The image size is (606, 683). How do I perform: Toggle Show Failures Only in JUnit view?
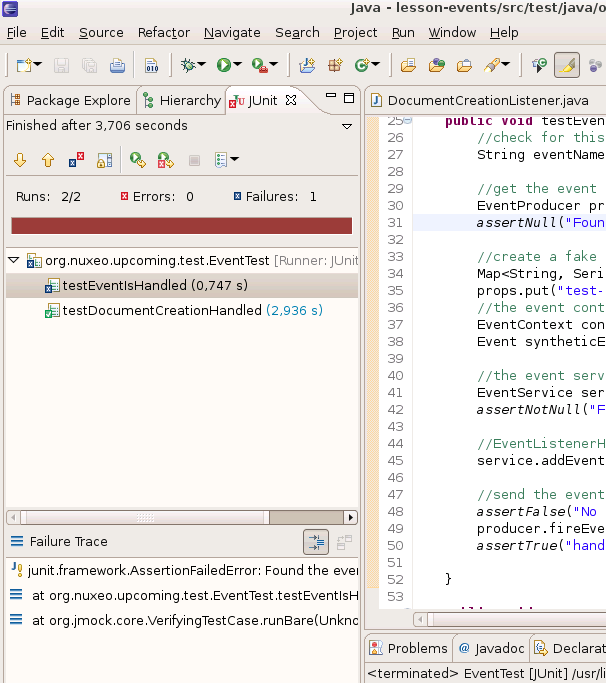(76, 160)
